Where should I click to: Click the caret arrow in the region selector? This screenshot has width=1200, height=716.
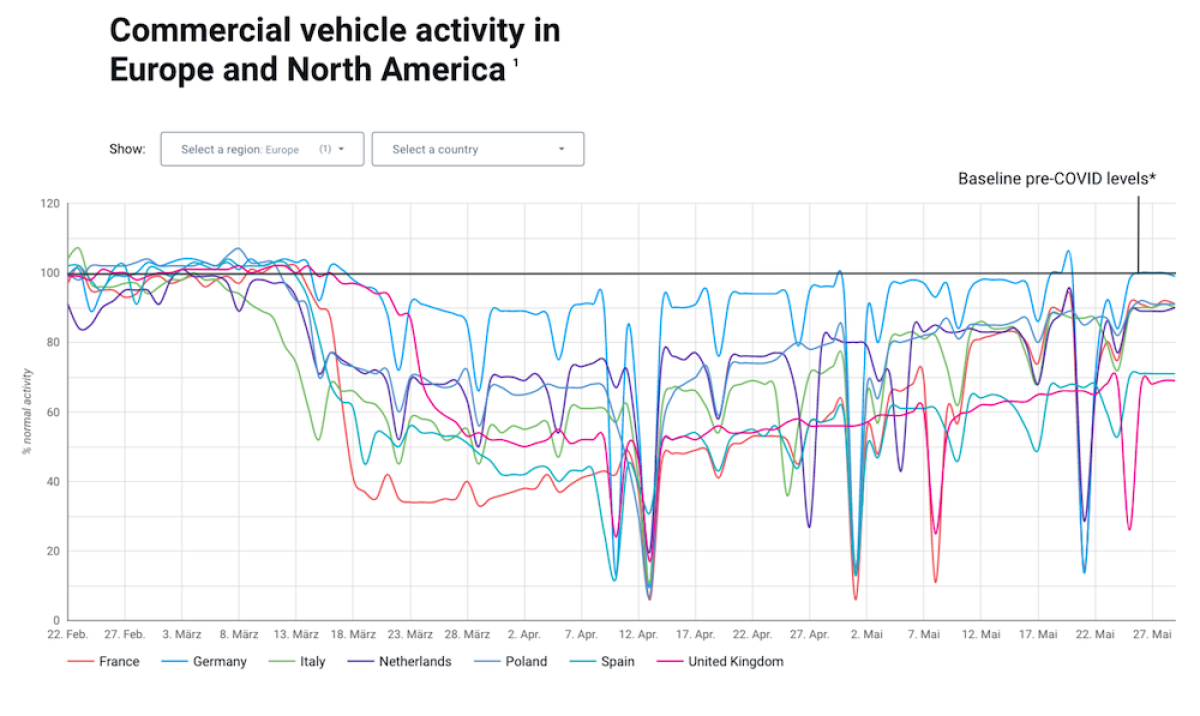click(342, 149)
